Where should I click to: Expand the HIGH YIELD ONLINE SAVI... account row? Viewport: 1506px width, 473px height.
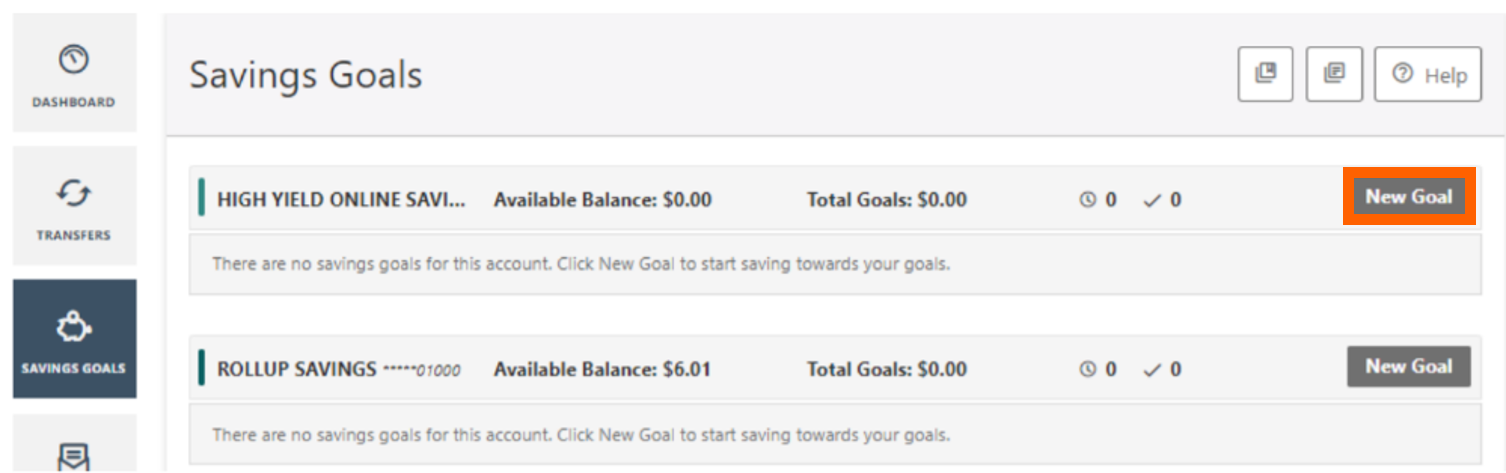835,199
